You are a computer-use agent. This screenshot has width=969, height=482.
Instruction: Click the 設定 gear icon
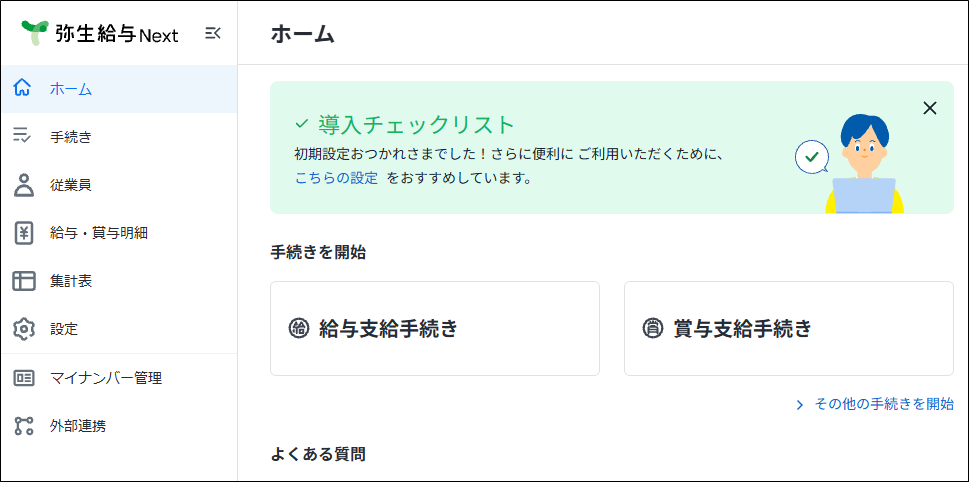[x=24, y=329]
